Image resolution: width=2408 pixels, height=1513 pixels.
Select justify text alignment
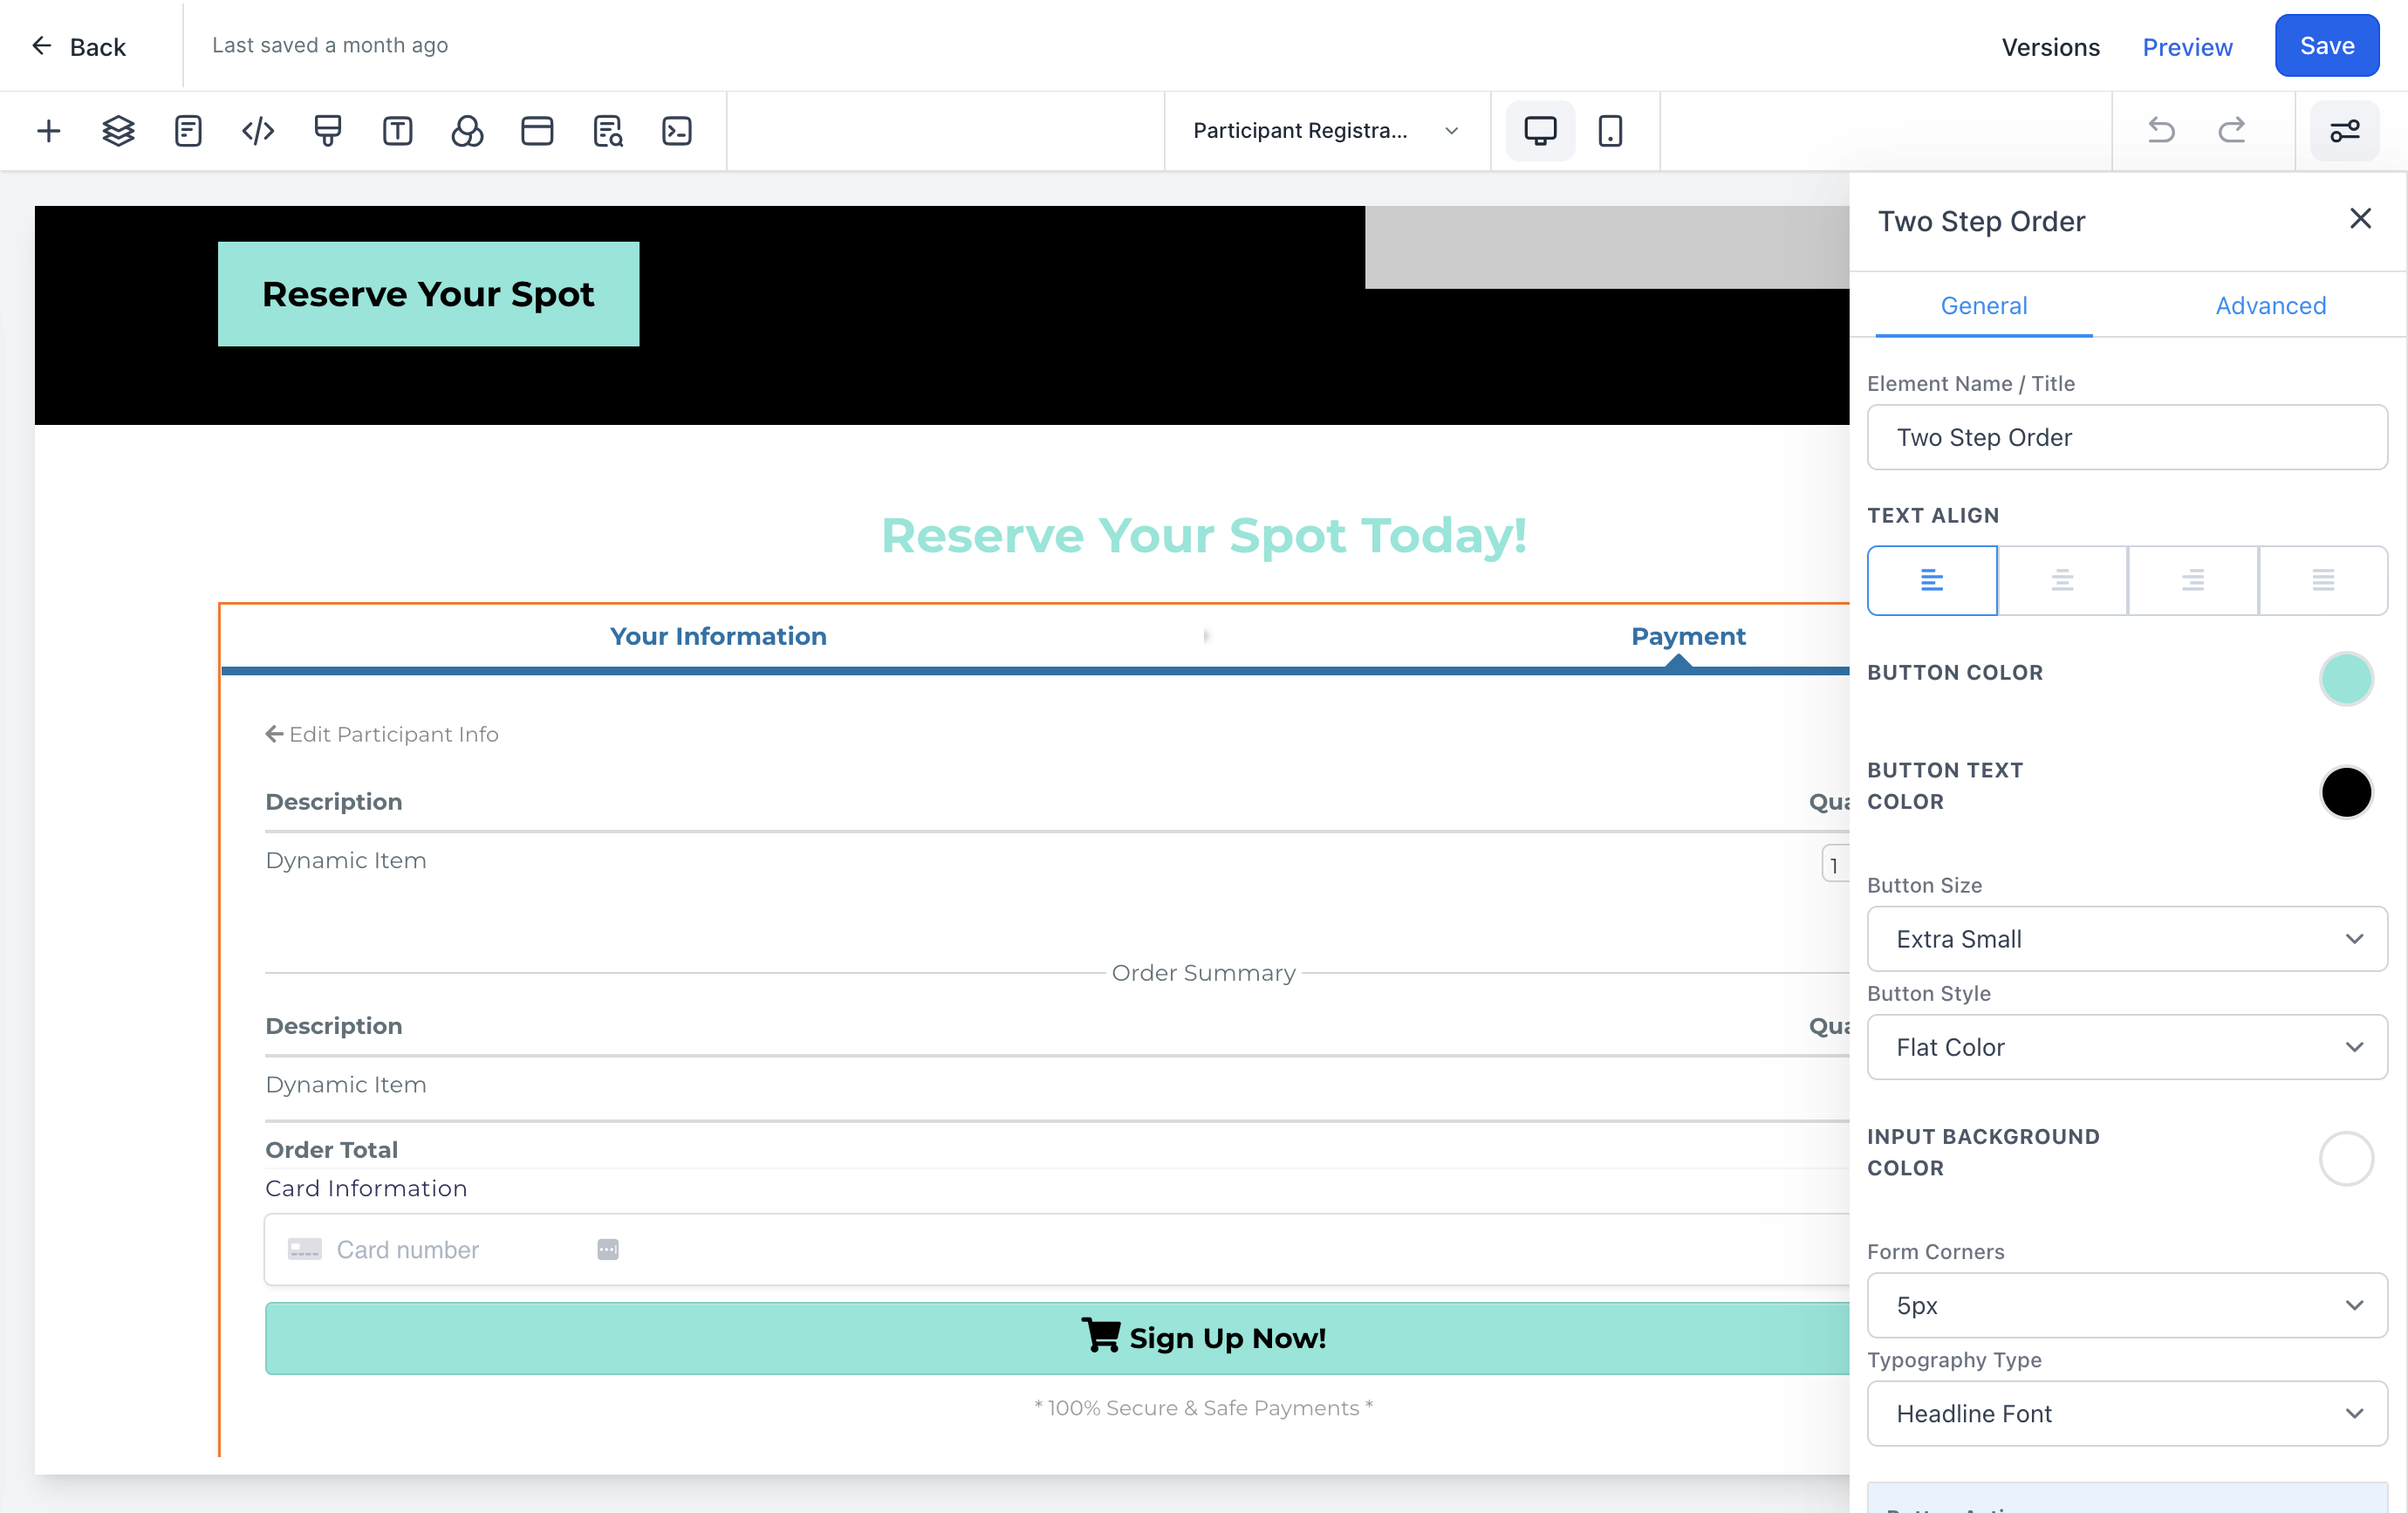tap(2323, 580)
